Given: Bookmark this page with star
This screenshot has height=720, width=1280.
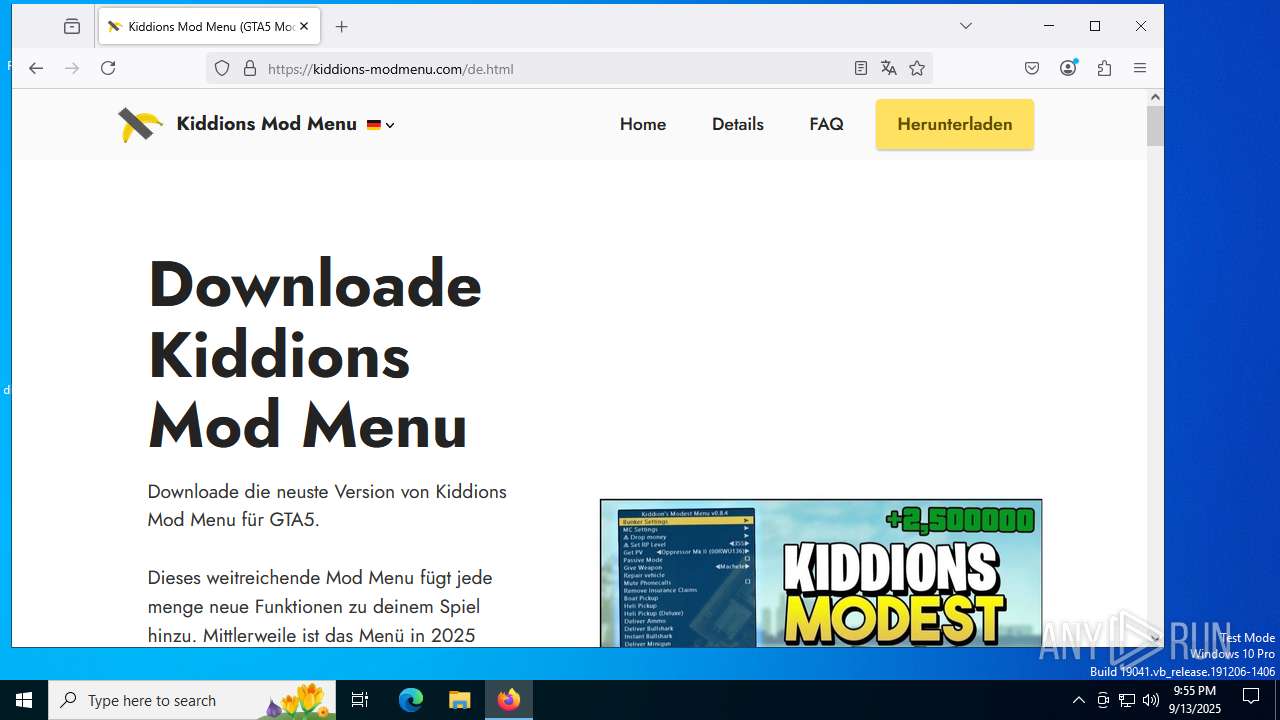Looking at the screenshot, I should point(917,68).
